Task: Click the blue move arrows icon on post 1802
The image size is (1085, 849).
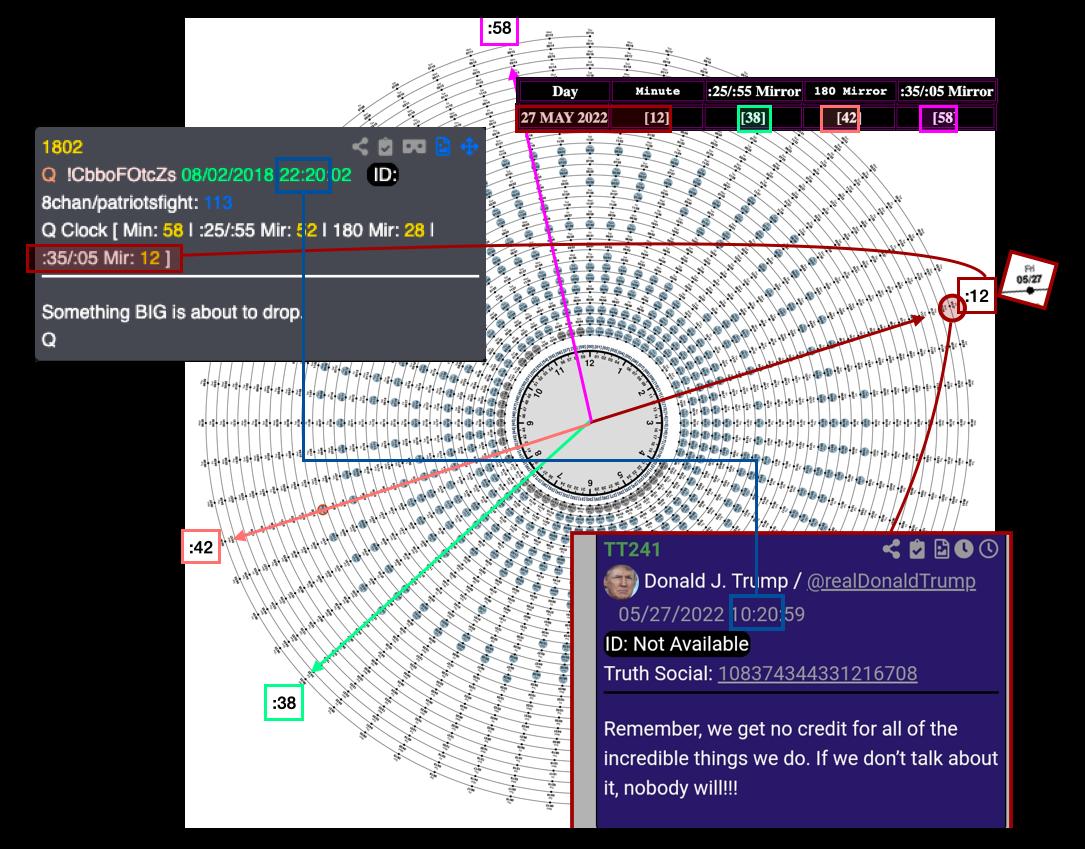Action: [469, 147]
